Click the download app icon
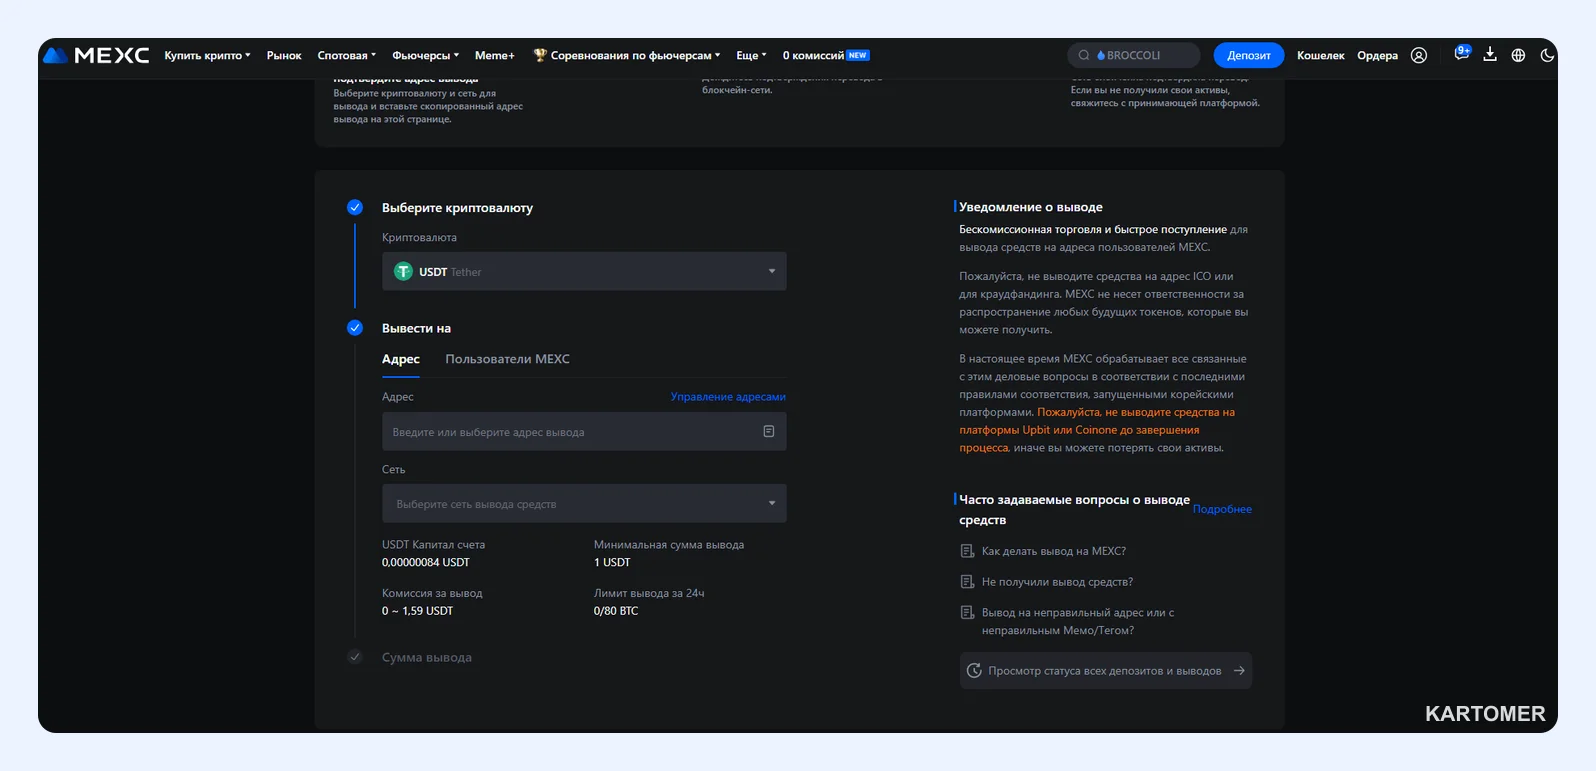 click(x=1490, y=55)
